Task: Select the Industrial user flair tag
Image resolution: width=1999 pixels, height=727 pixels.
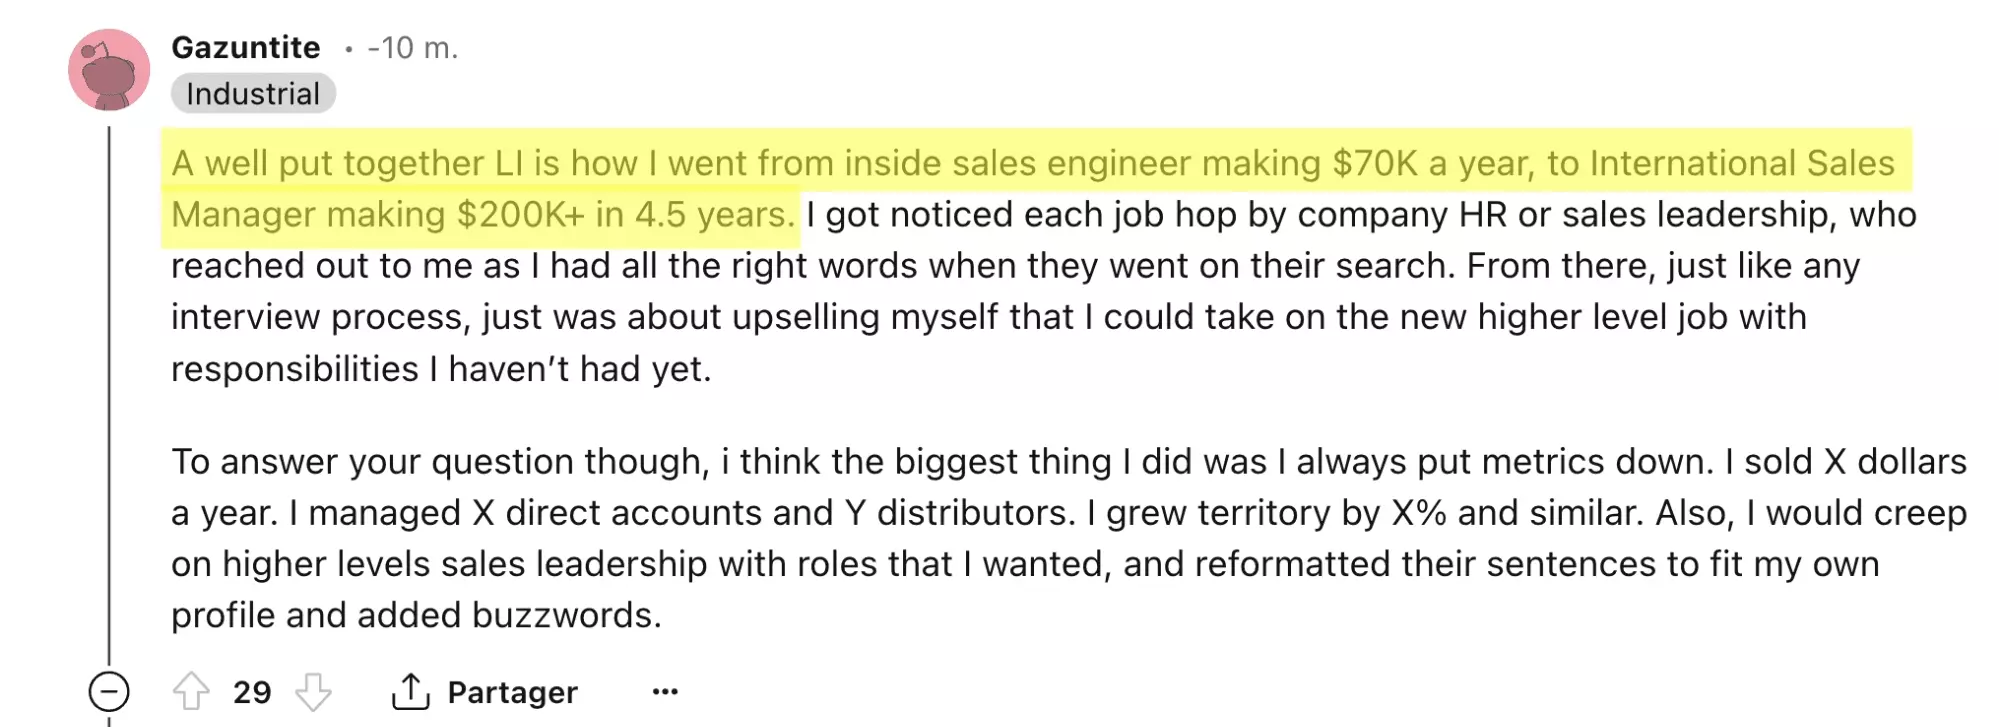Action: pos(253,94)
